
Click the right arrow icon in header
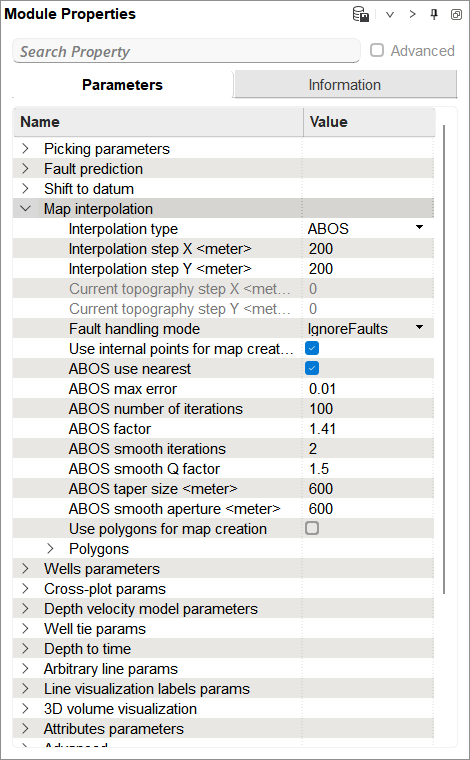(412, 15)
